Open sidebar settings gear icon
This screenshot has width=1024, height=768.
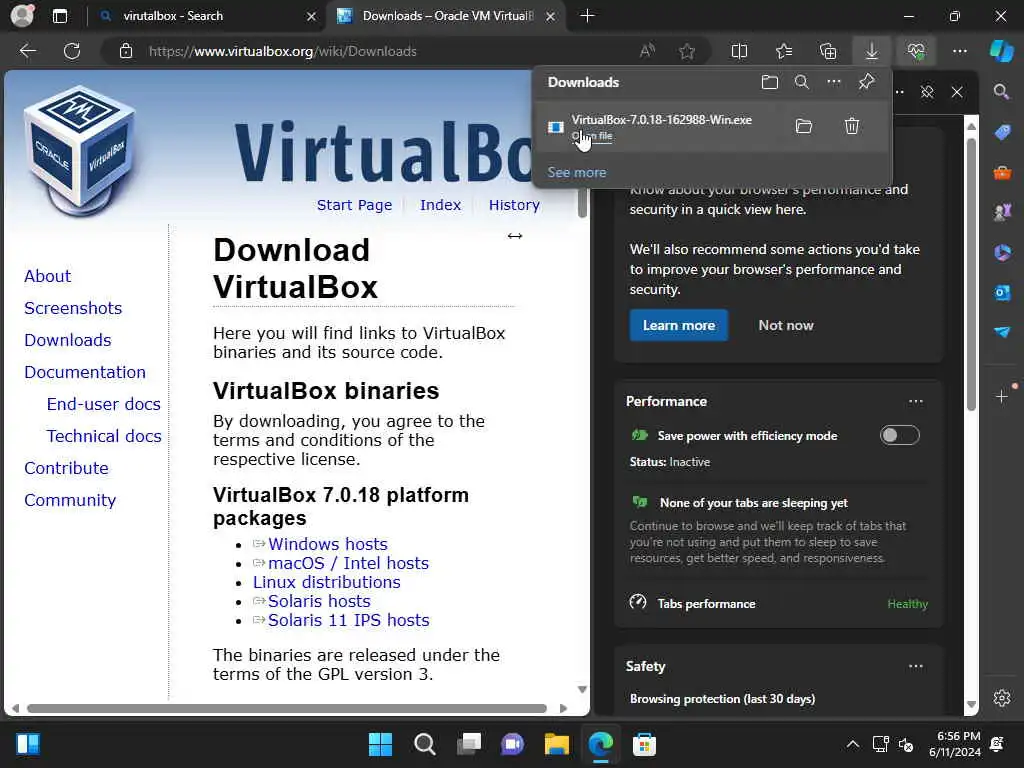pyautogui.click(x=1002, y=698)
